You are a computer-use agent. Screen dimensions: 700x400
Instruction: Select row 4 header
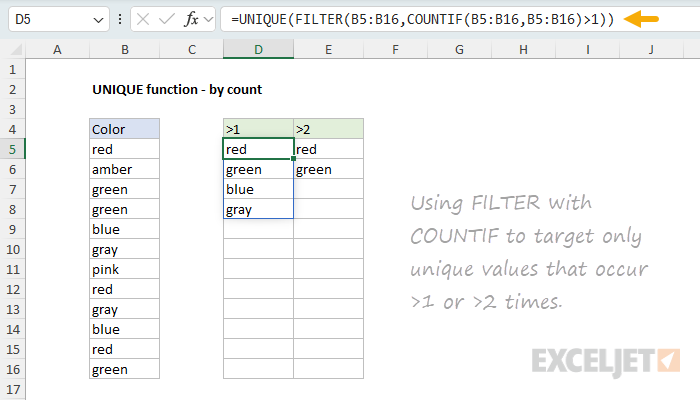point(12,129)
